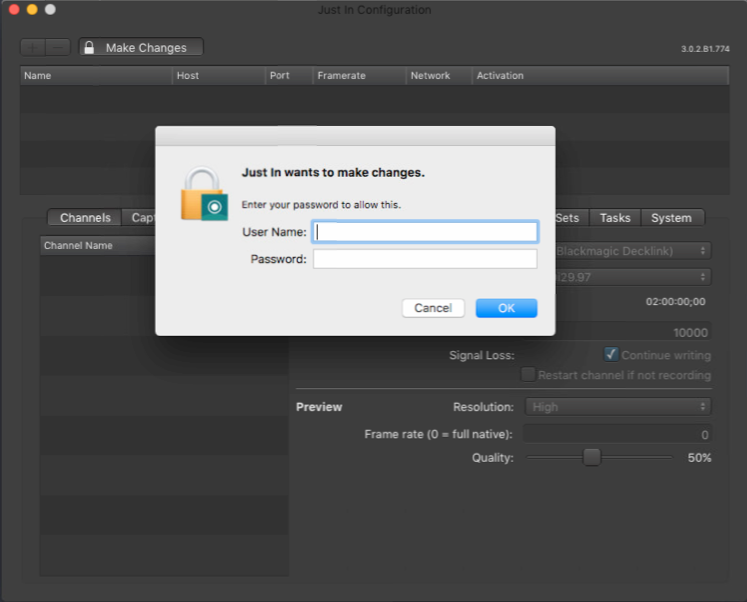The width and height of the screenshot is (747, 602).
Task: Focus the Password field
Action: tap(425, 259)
